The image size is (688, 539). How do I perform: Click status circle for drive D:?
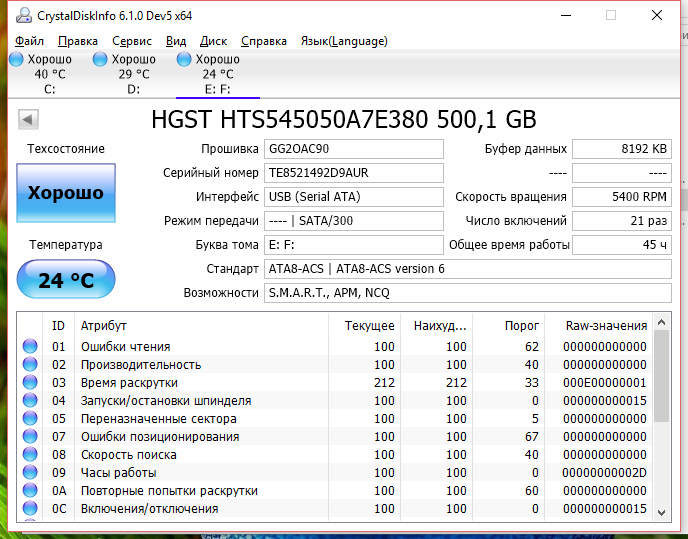coord(100,59)
